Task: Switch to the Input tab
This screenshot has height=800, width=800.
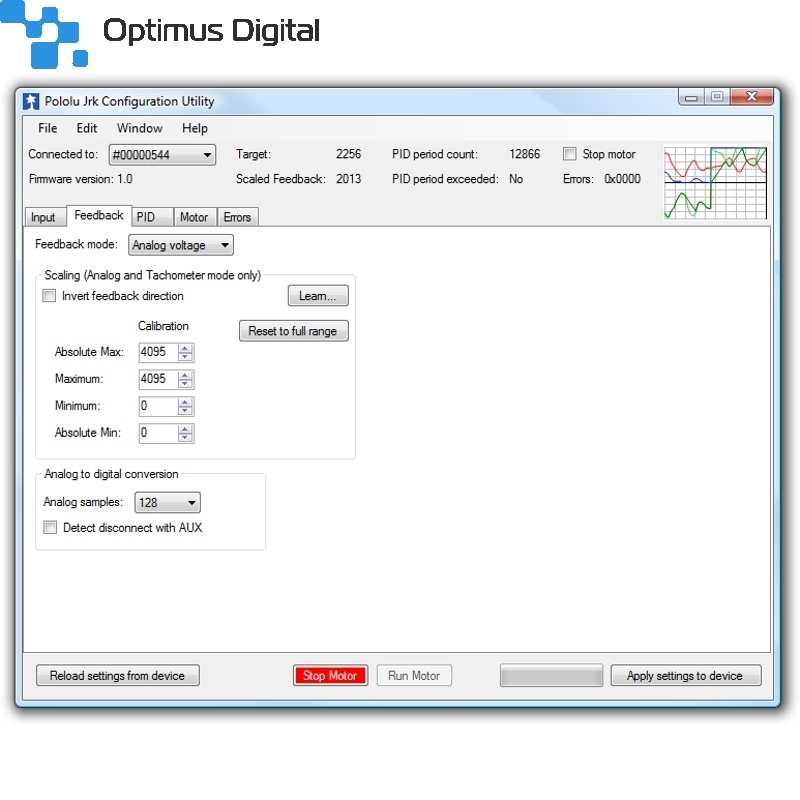Action: [x=43, y=217]
